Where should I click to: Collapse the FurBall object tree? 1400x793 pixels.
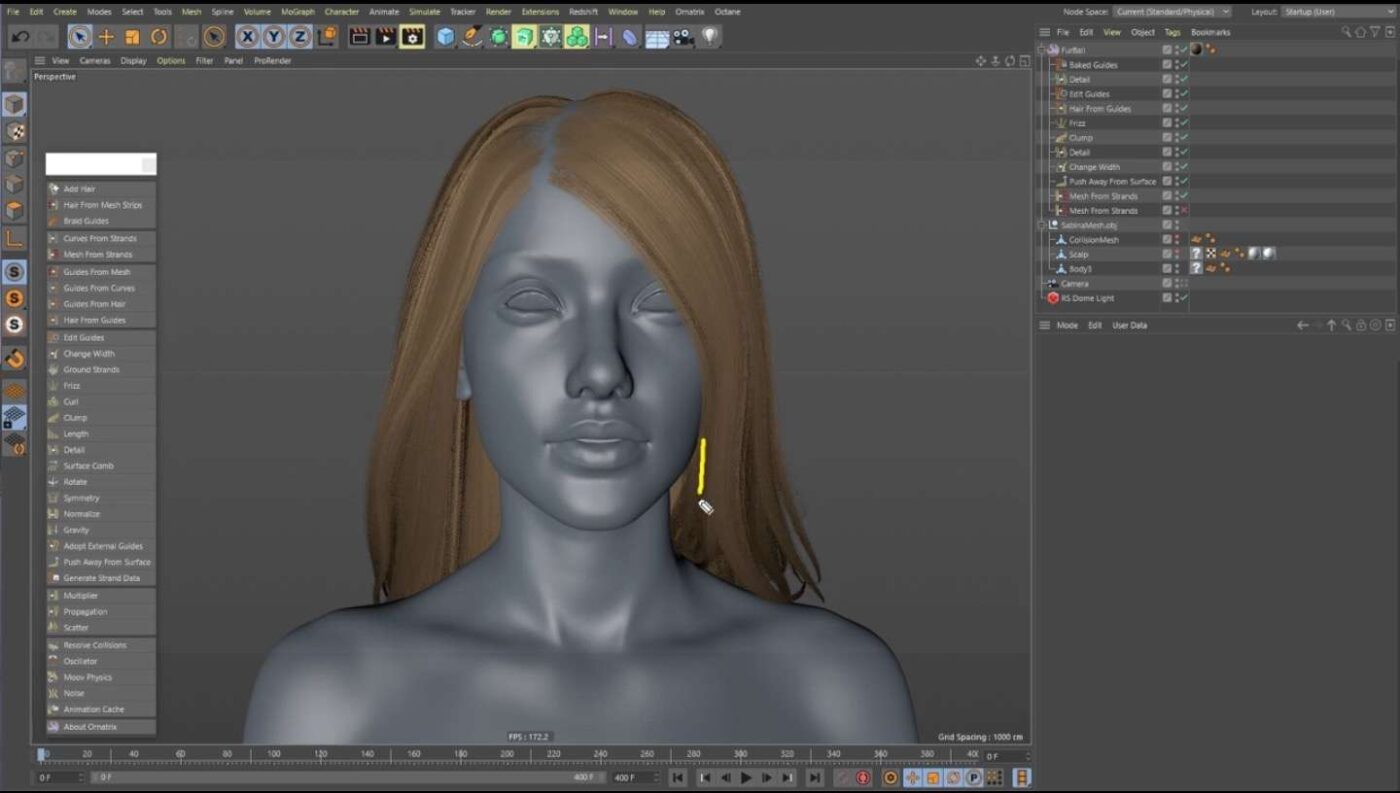(1042, 50)
